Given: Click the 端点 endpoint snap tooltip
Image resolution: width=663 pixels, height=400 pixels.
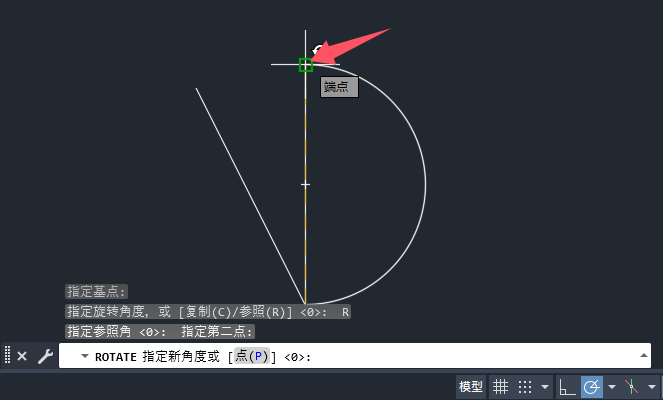Looking at the screenshot, I should pyautogui.click(x=339, y=87).
